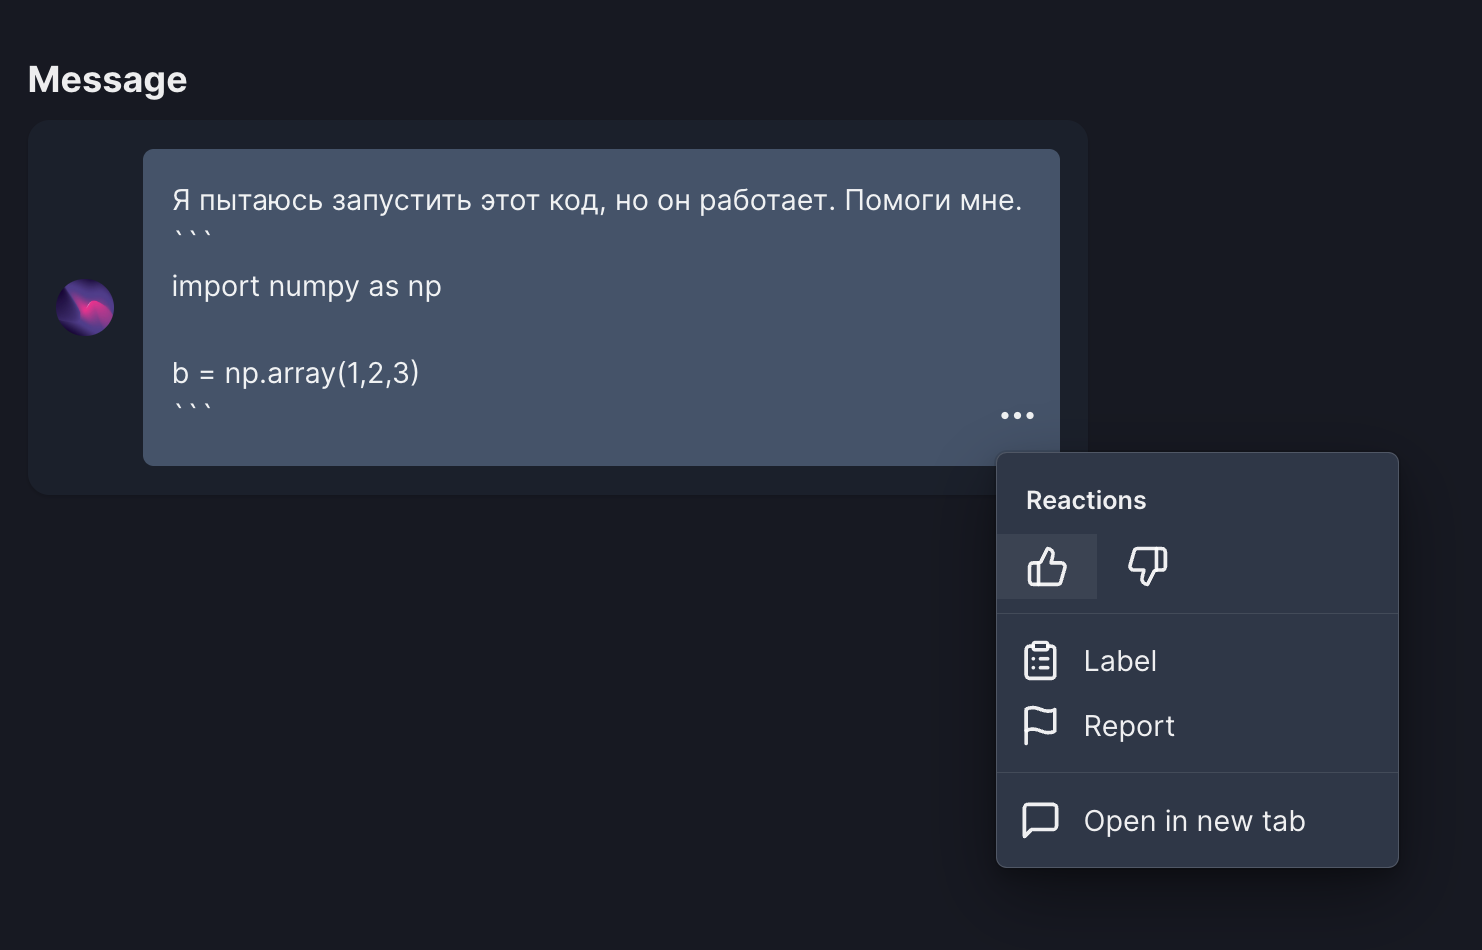Click the user avatar next to the message

click(85, 307)
